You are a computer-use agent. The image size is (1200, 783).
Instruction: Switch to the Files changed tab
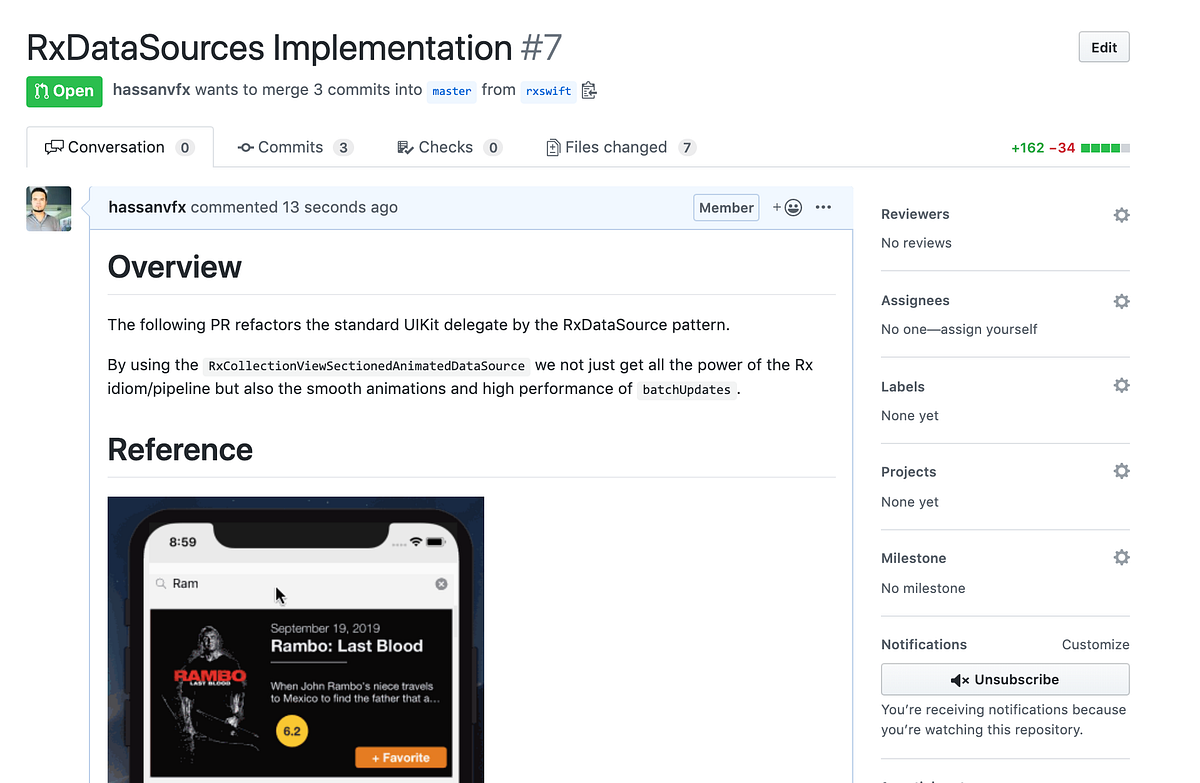pos(620,147)
